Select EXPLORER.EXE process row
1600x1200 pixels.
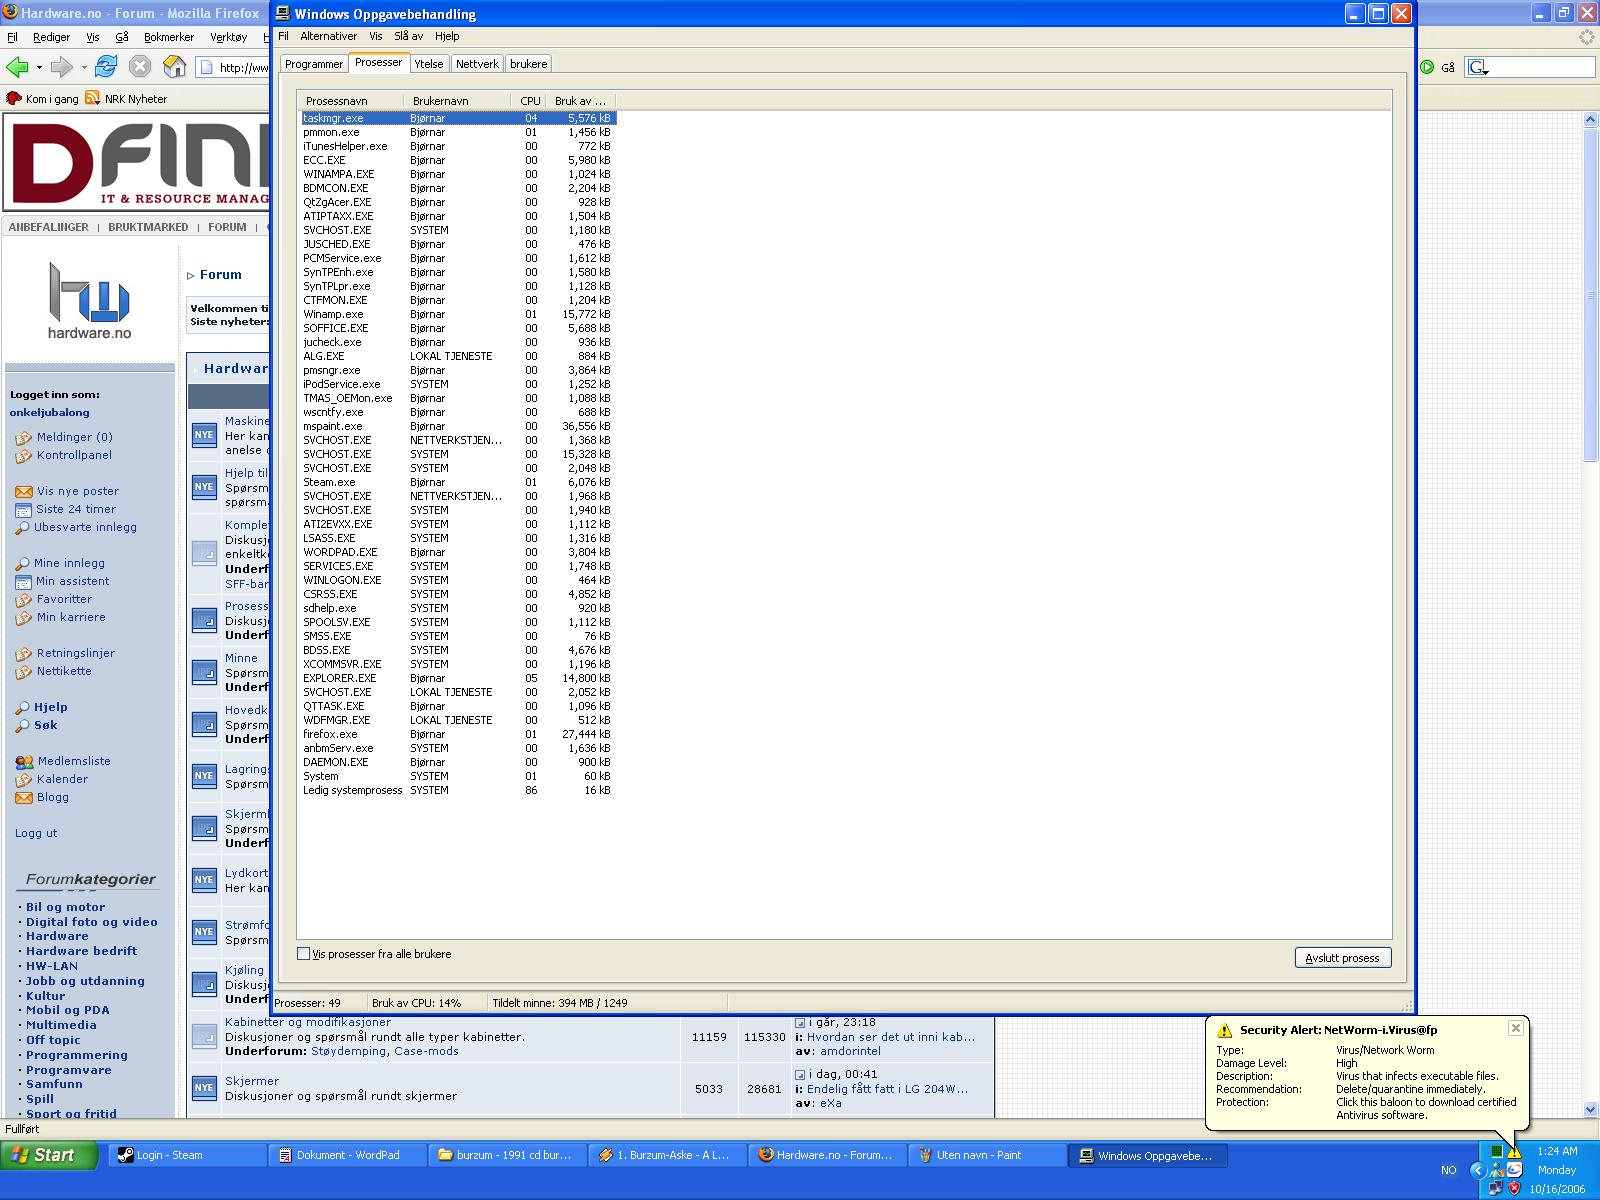[x=457, y=678]
